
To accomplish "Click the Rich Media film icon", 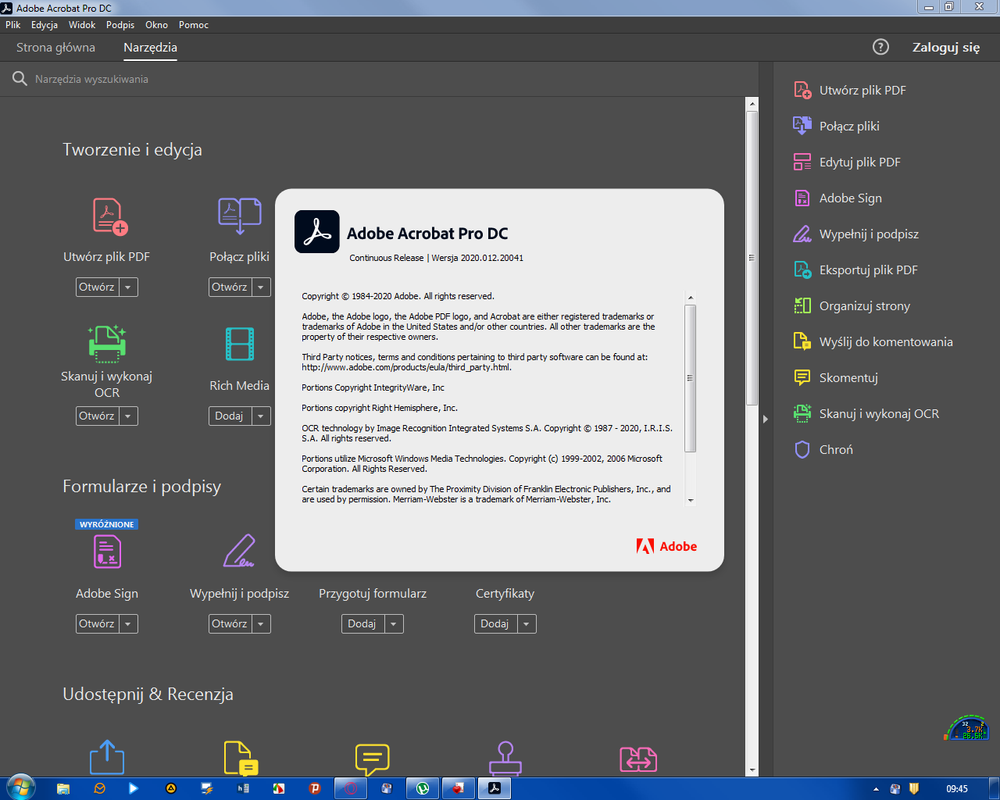I will tap(240, 344).
